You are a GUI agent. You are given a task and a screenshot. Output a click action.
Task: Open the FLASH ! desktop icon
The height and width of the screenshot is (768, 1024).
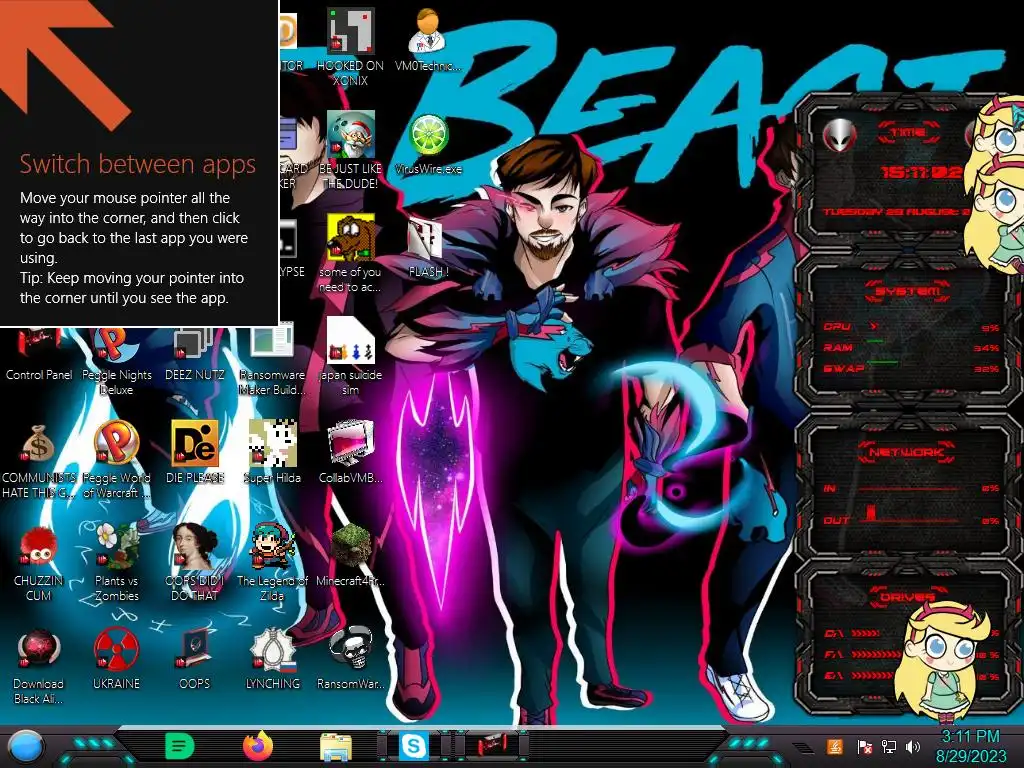point(428,248)
